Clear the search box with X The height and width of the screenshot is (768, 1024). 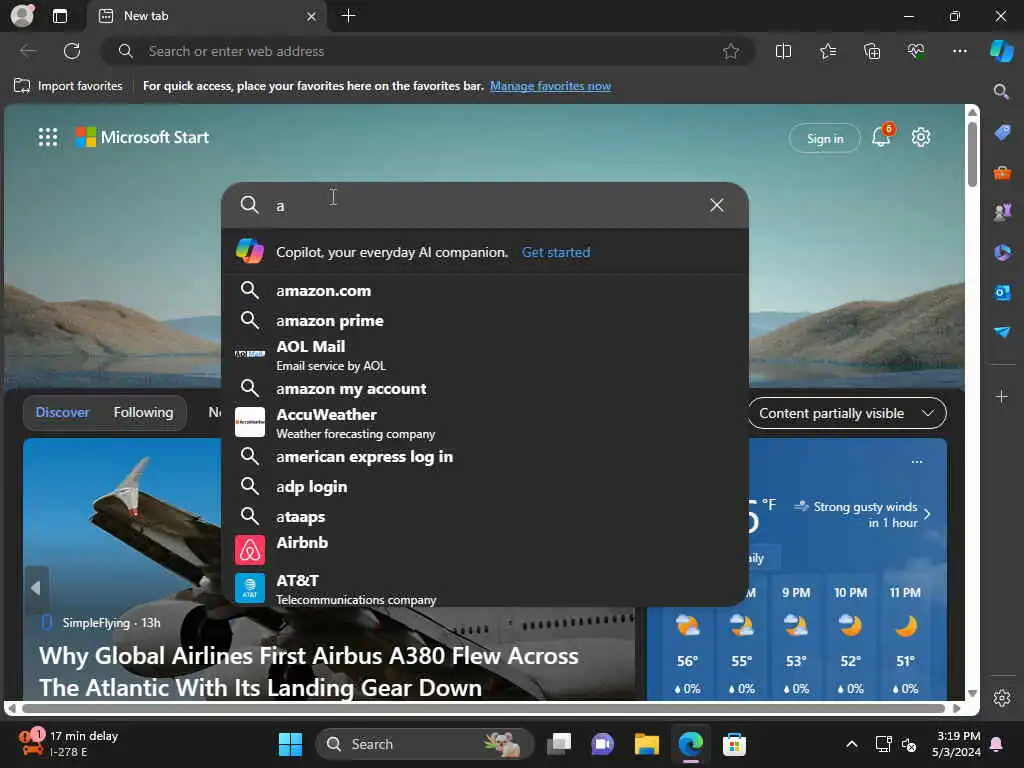pyautogui.click(x=716, y=205)
